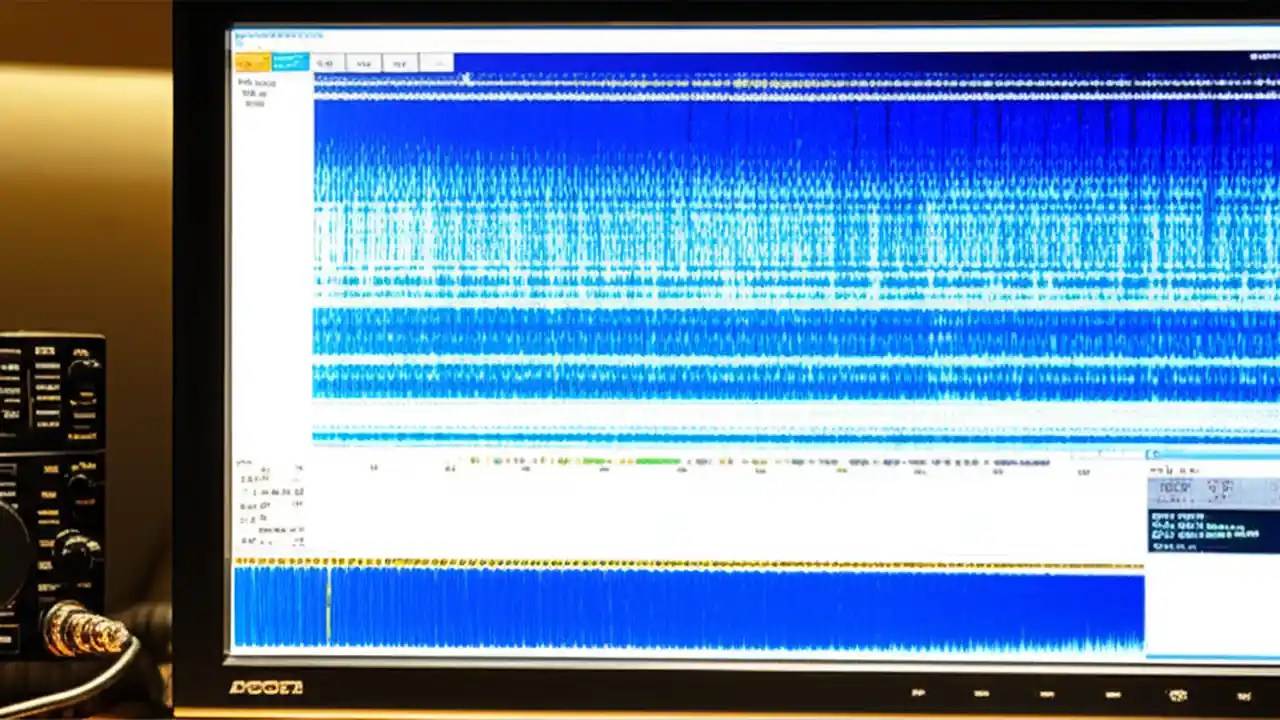Select the top menu bar entry
The height and width of the screenshot is (720, 1280).
[x=240, y=36]
